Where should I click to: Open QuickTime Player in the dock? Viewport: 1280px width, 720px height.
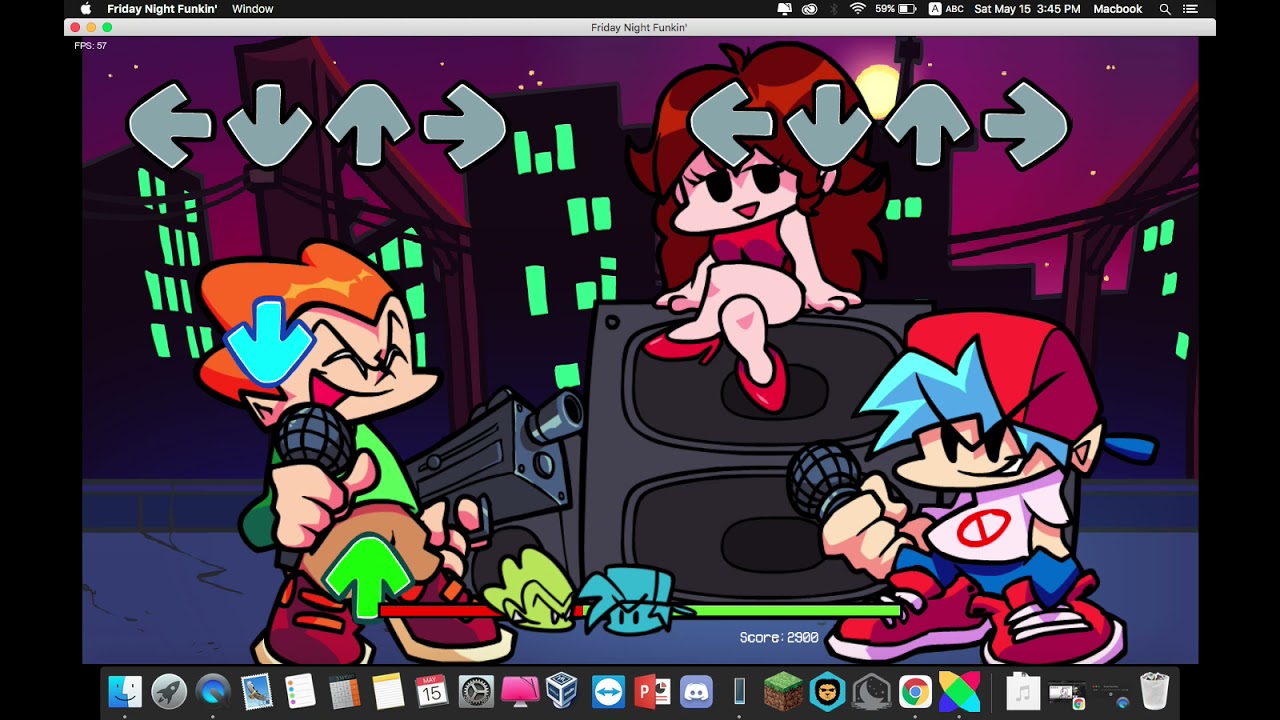(213, 691)
